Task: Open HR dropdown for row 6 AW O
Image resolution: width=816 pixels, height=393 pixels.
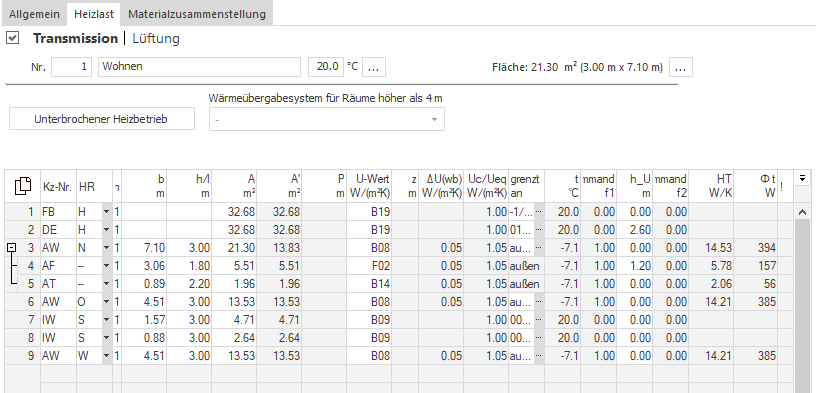Action: click(107, 302)
